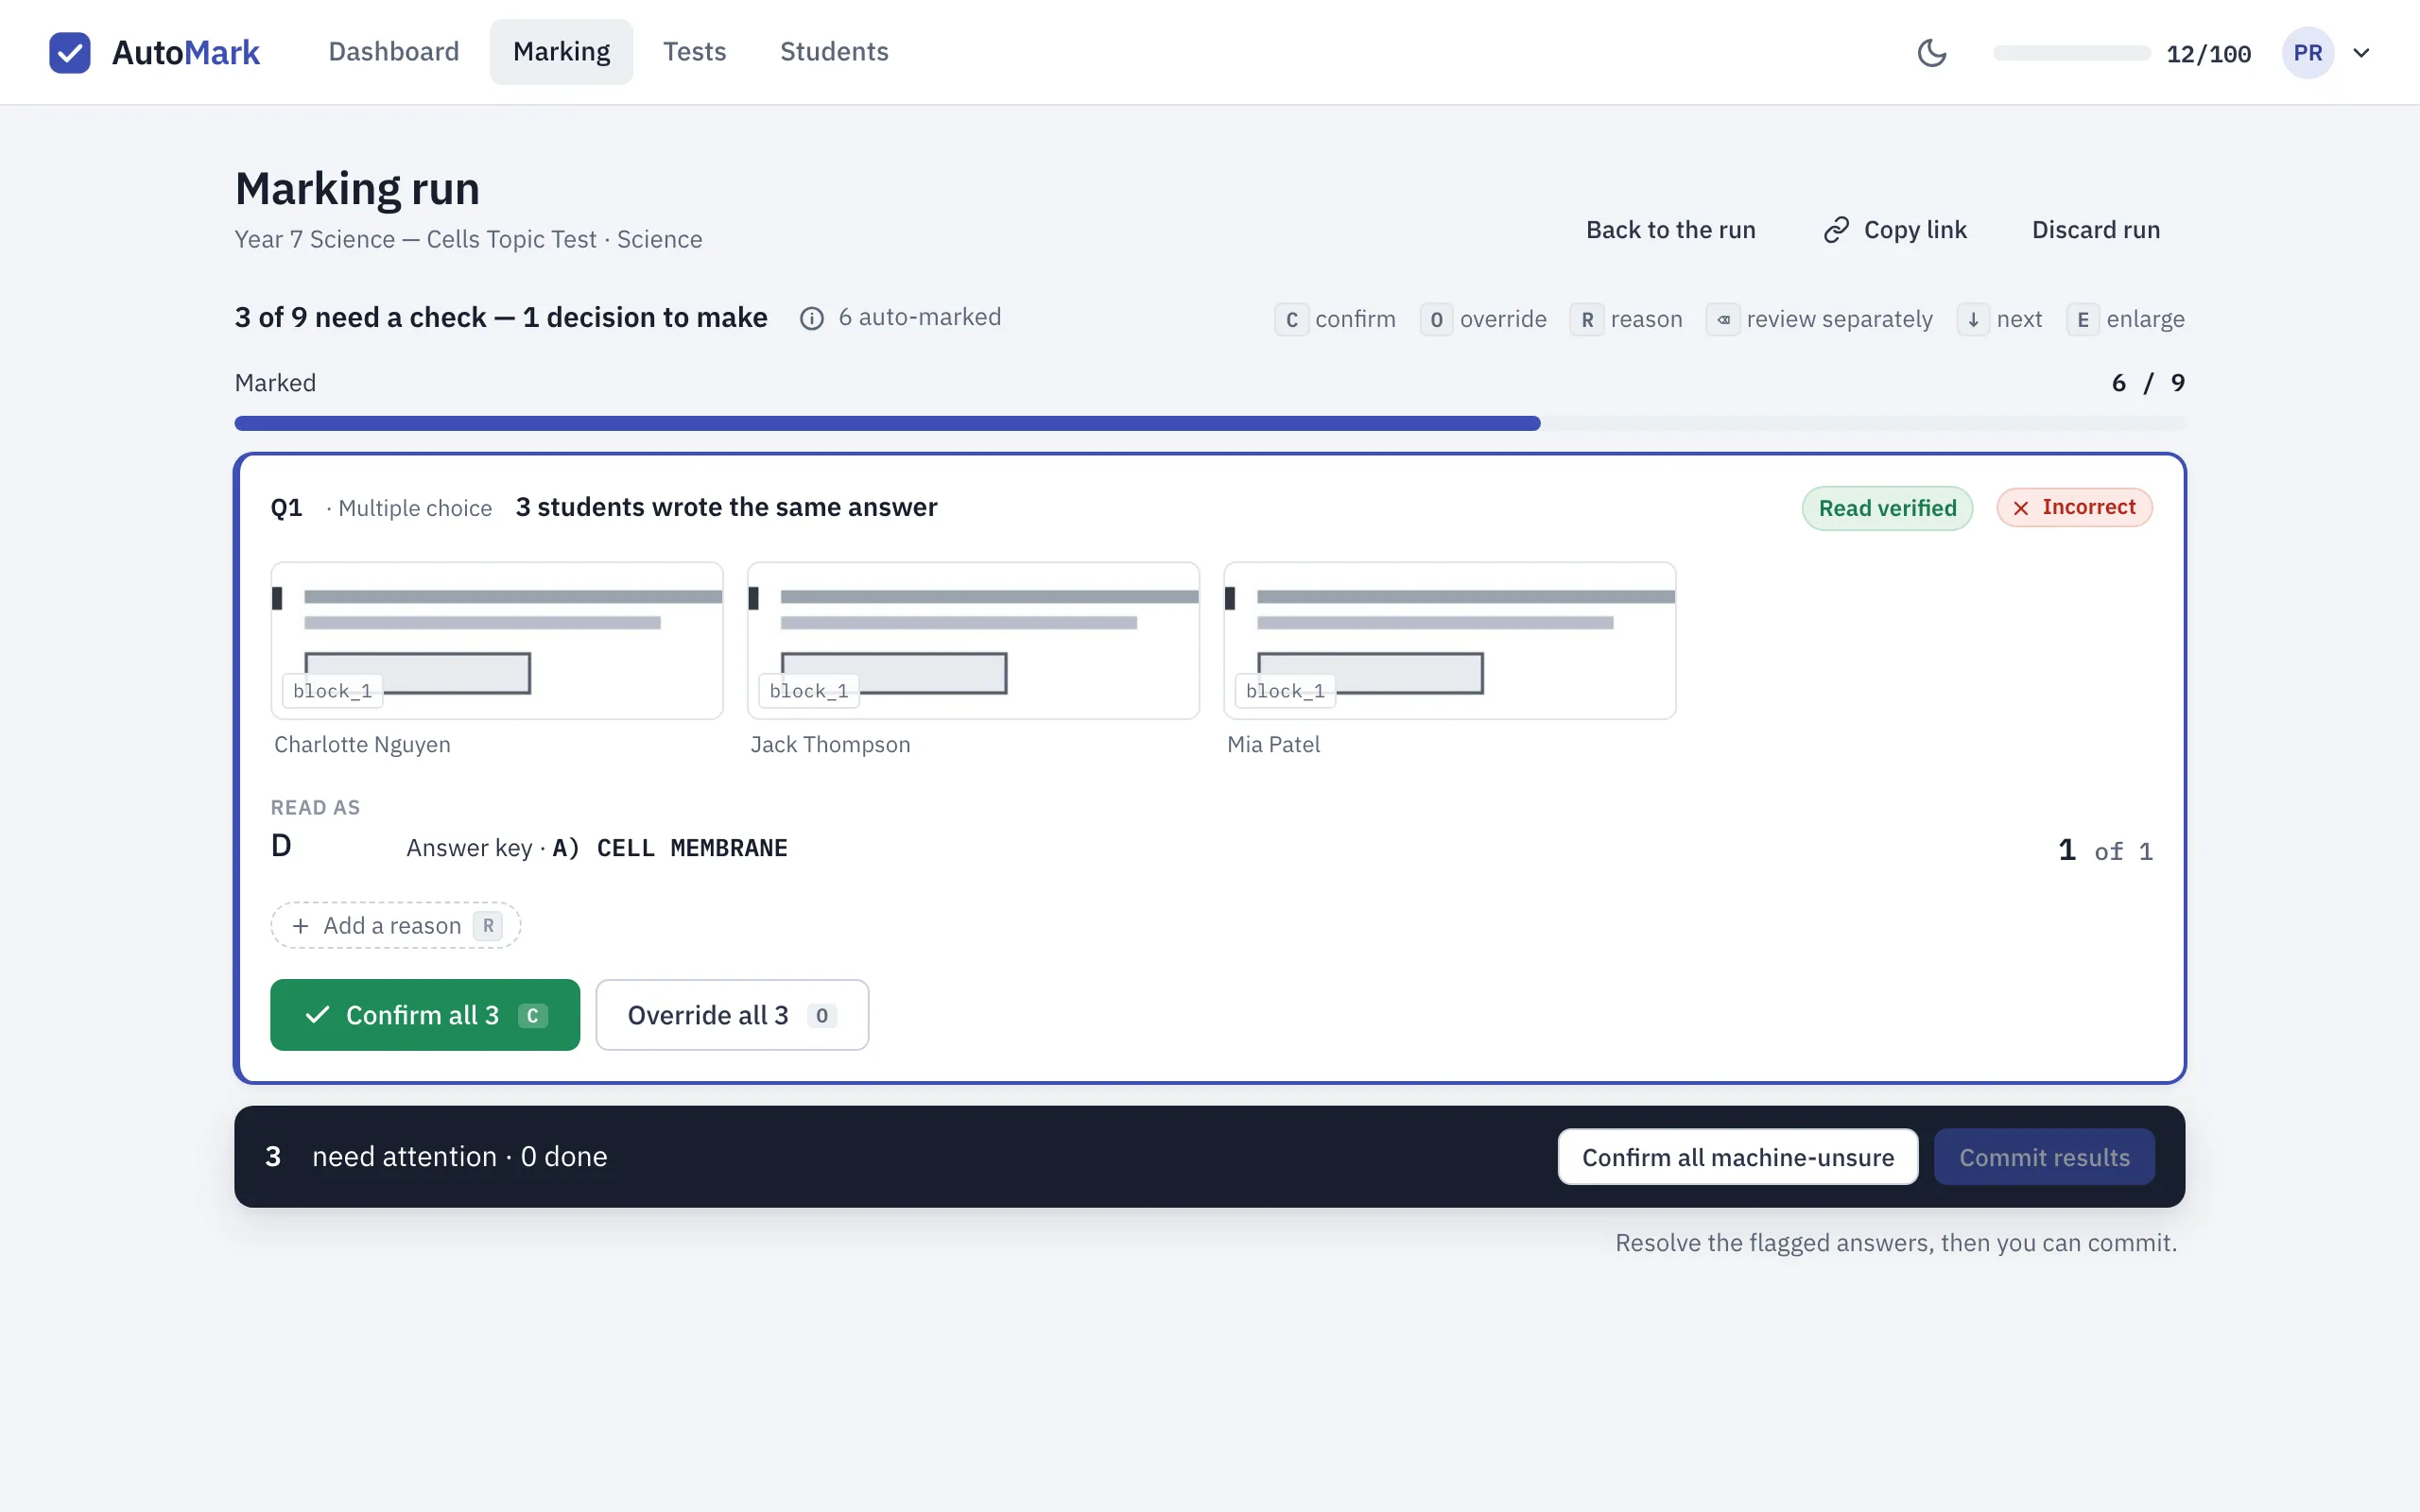Open the PR user avatar

tap(2307, 52)
